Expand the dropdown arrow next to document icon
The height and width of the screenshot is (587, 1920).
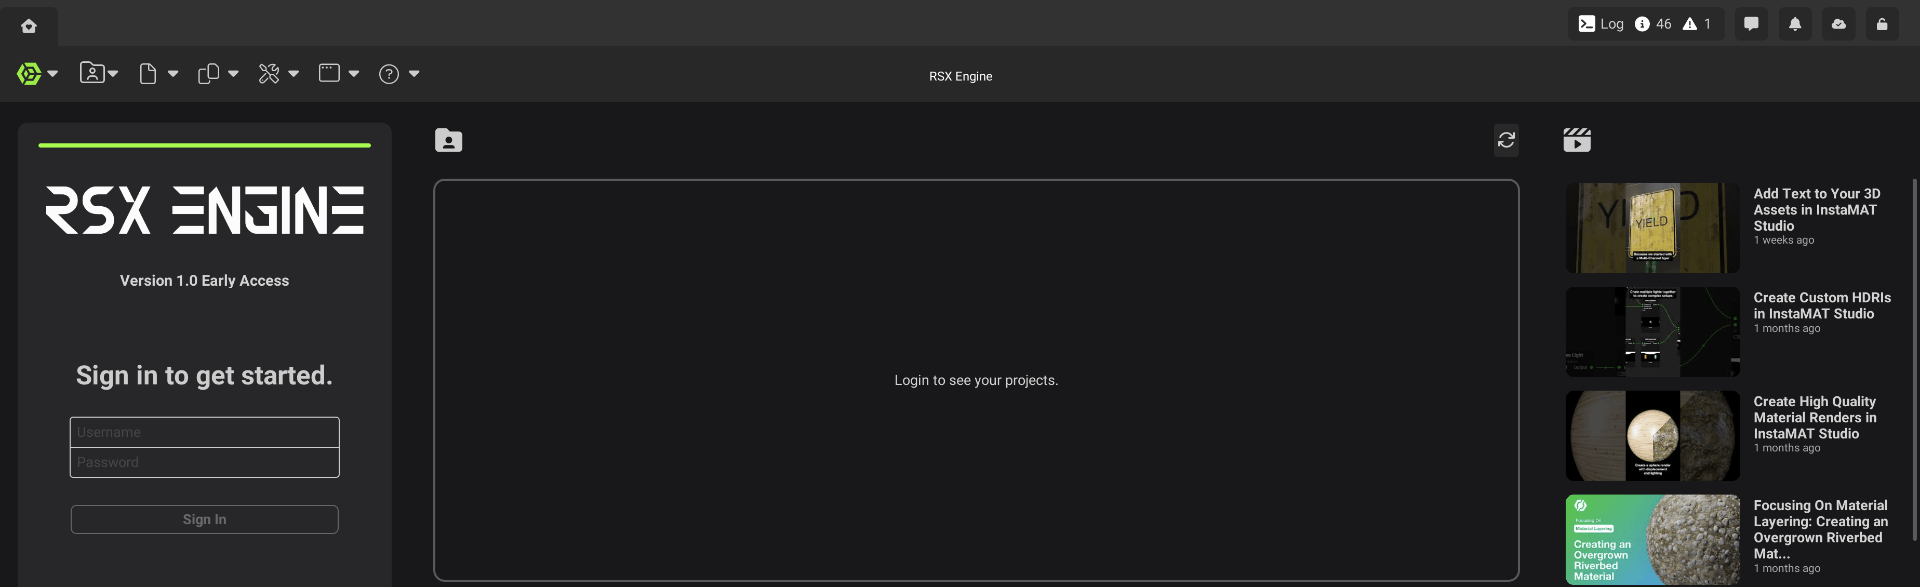pyautogui.click(x=173, y=74)
